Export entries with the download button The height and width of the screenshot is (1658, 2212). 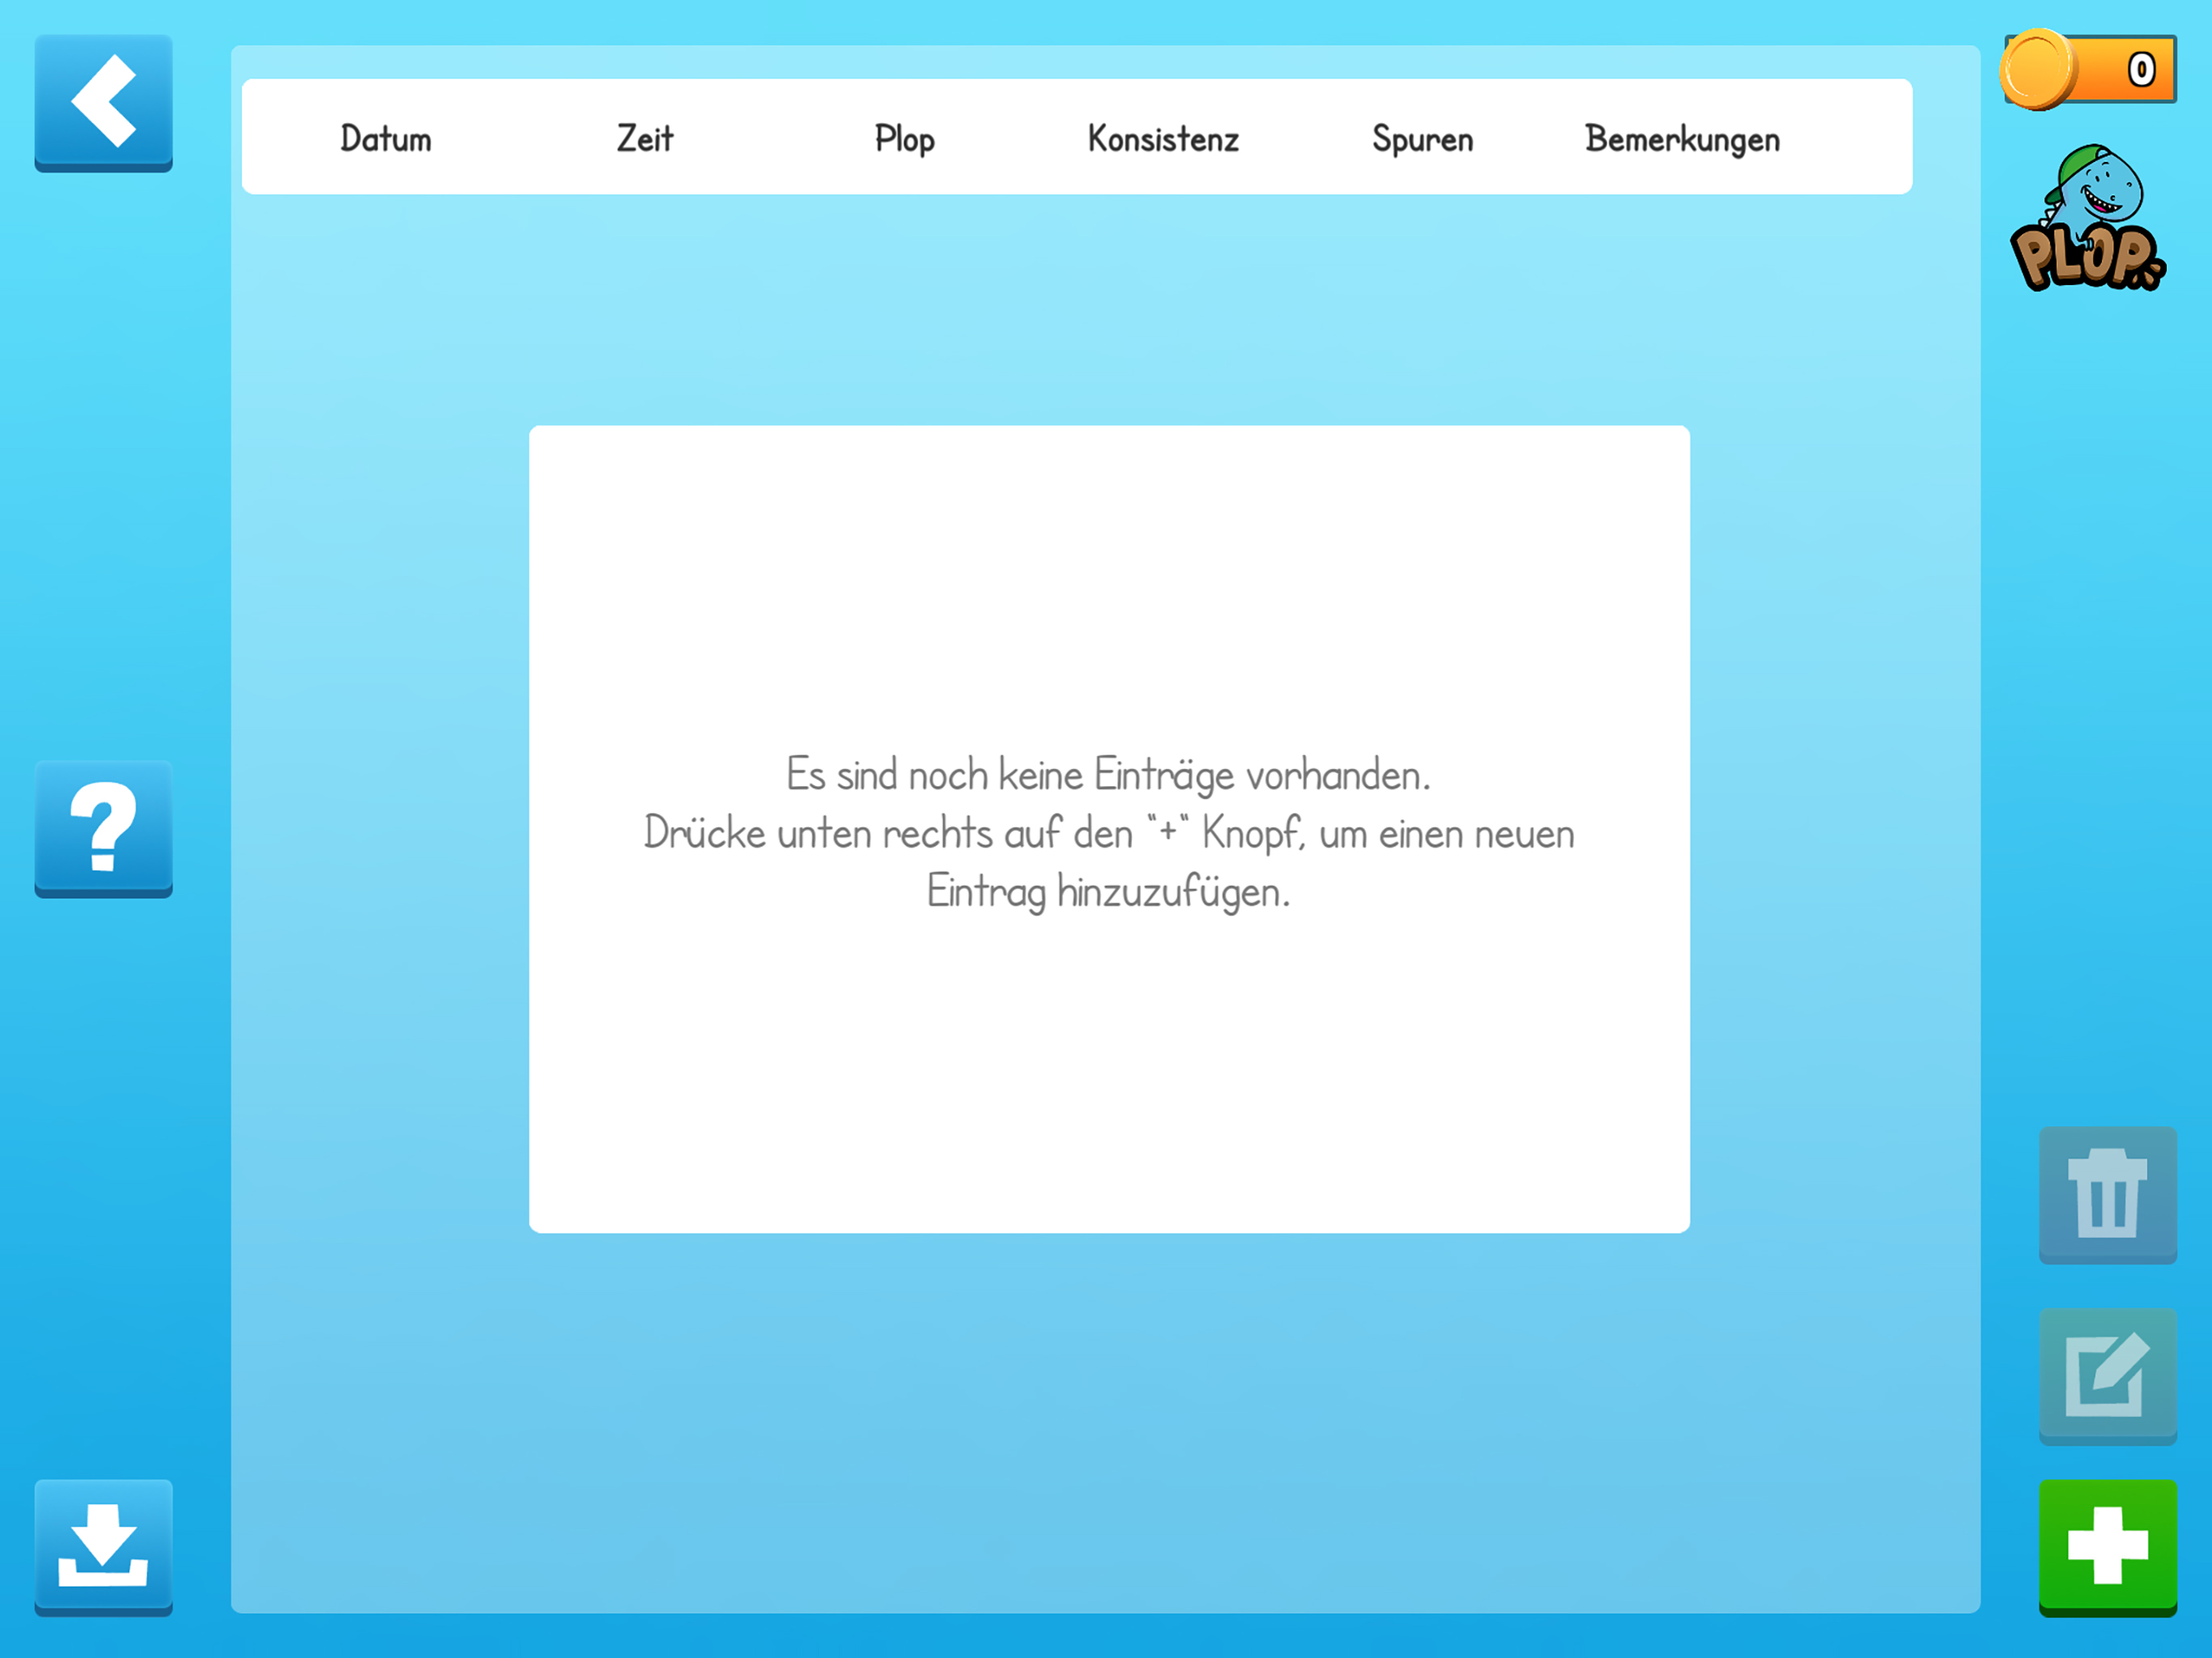(x=103, y=1547)
